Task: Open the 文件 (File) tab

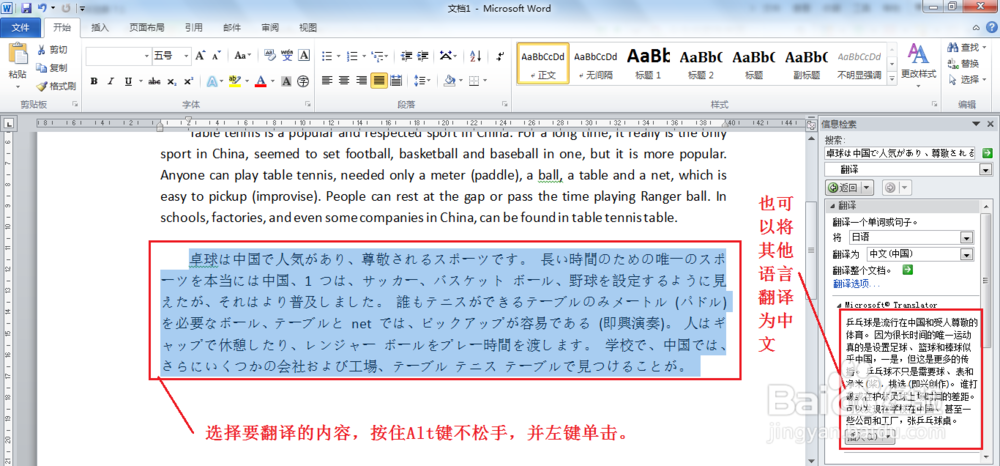Action: click(20, 27)
